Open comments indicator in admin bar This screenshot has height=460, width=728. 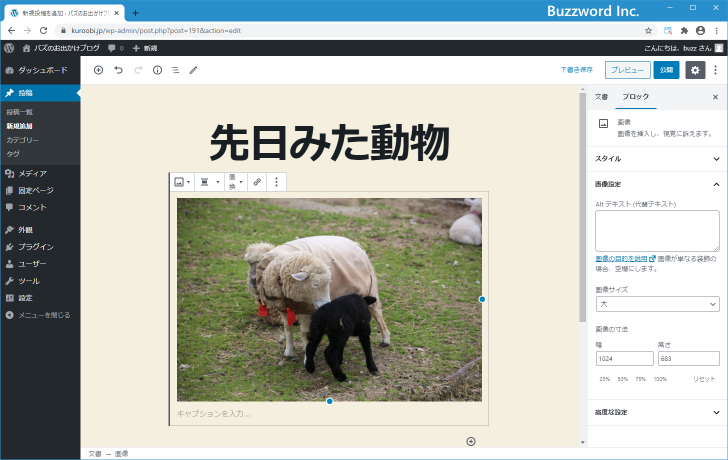[116, 48]
